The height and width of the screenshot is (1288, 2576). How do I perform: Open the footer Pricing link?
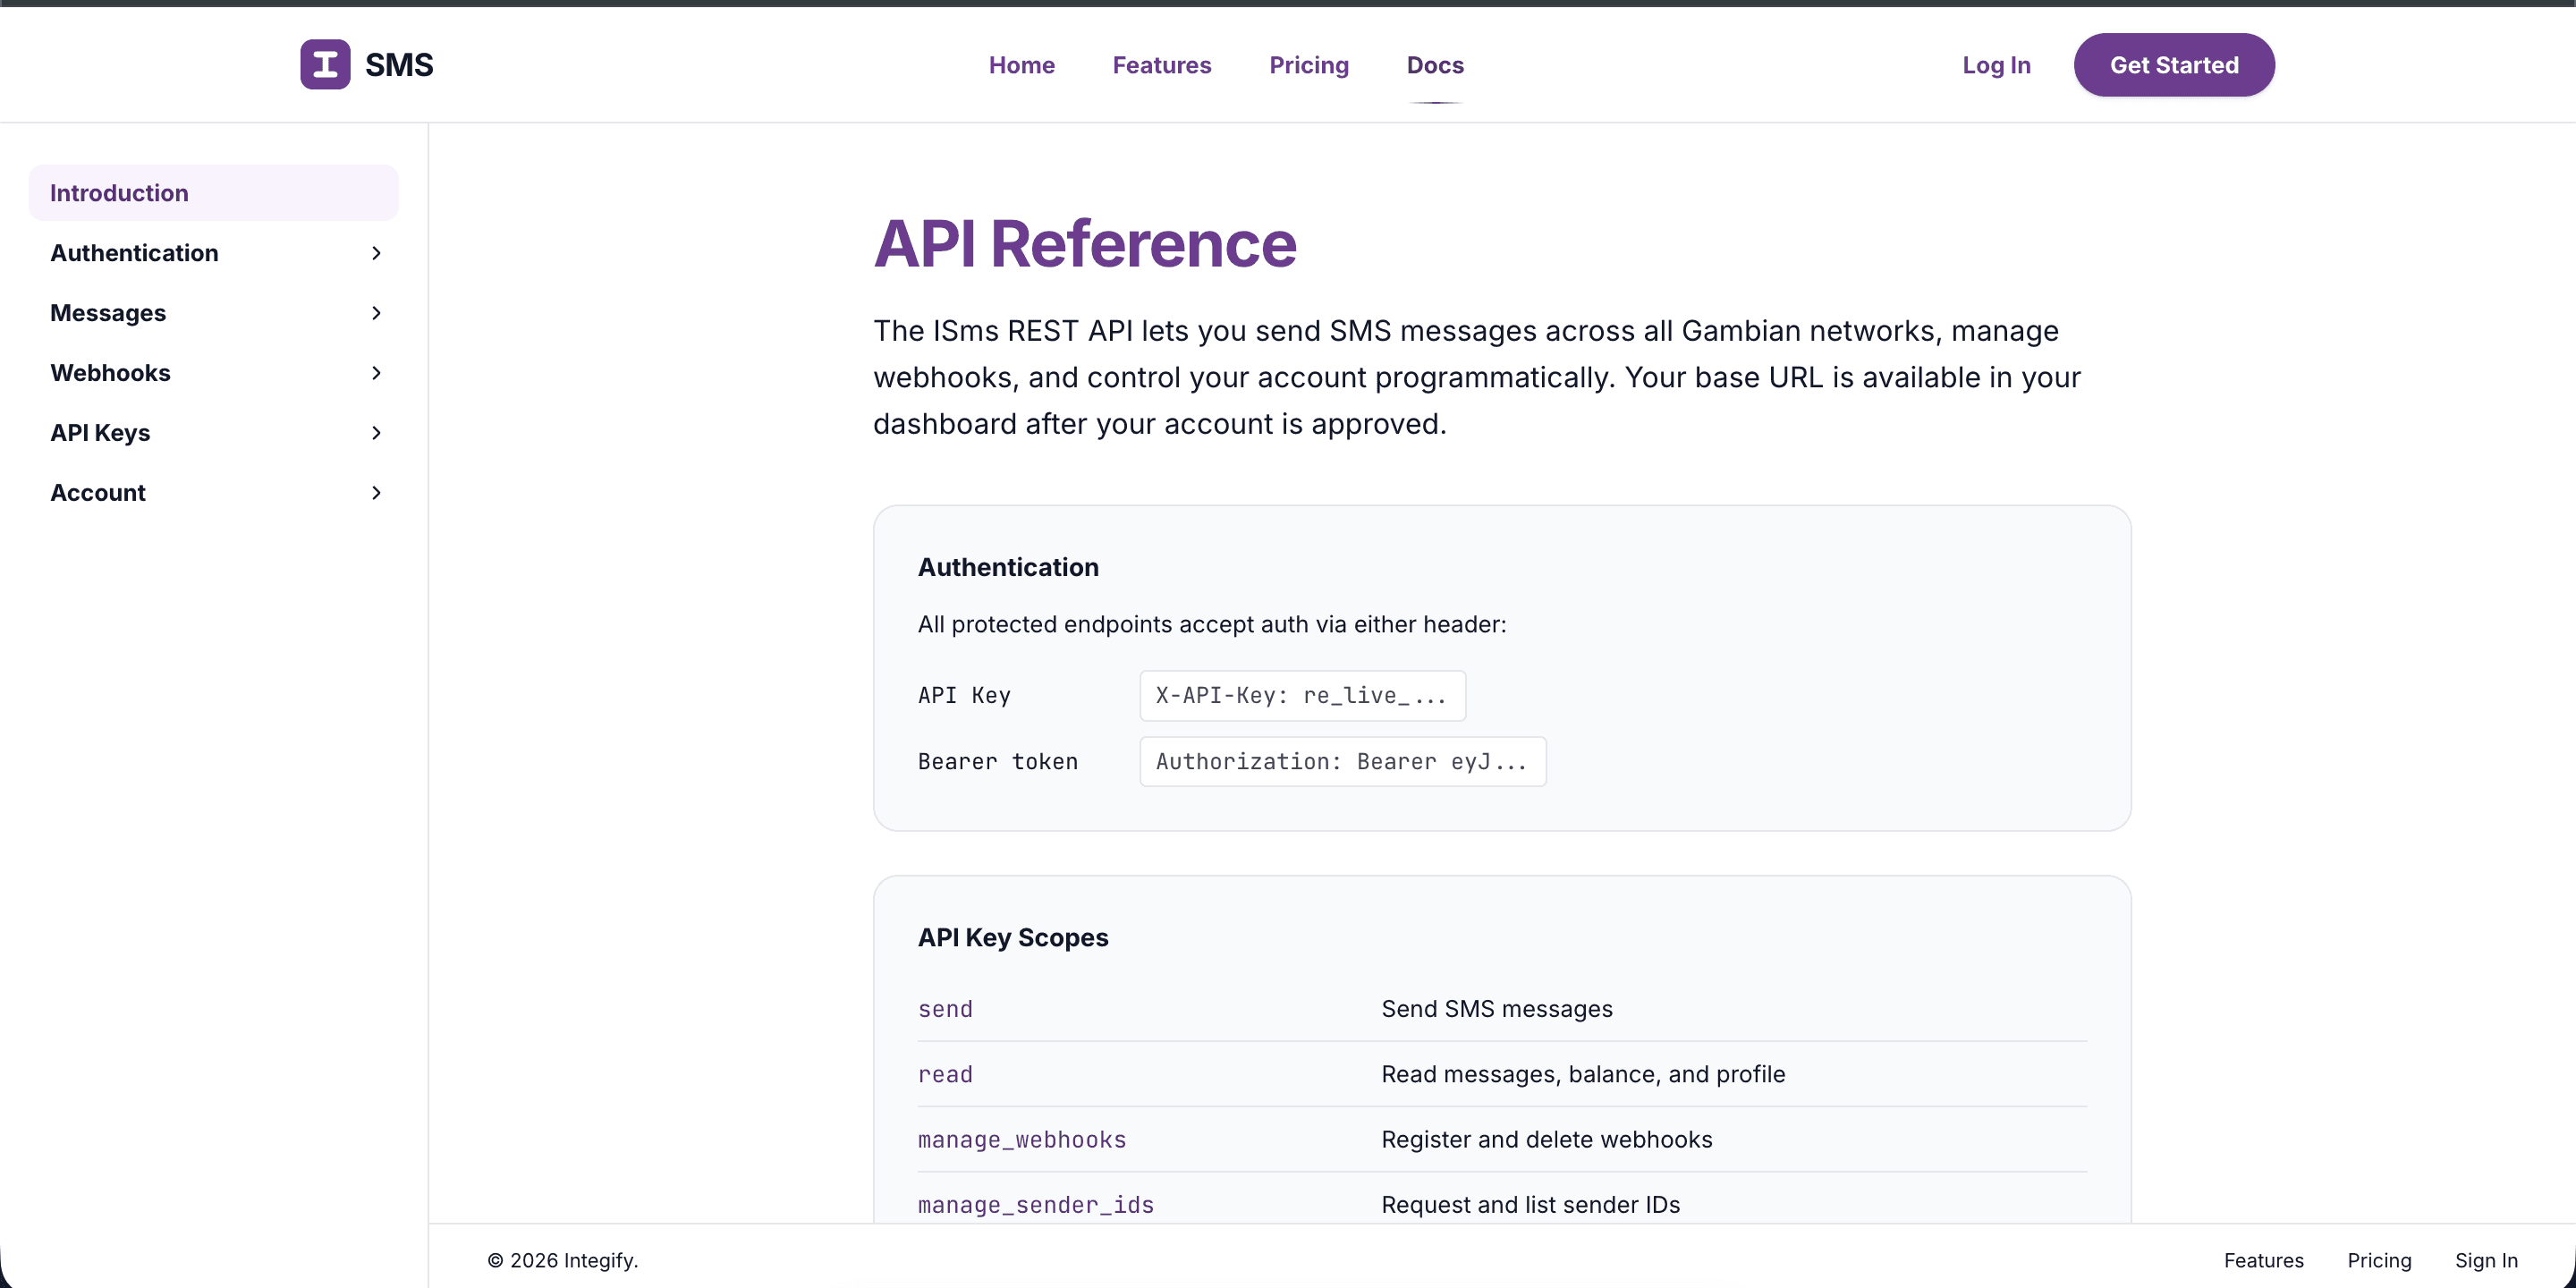coord(2379,1260)
